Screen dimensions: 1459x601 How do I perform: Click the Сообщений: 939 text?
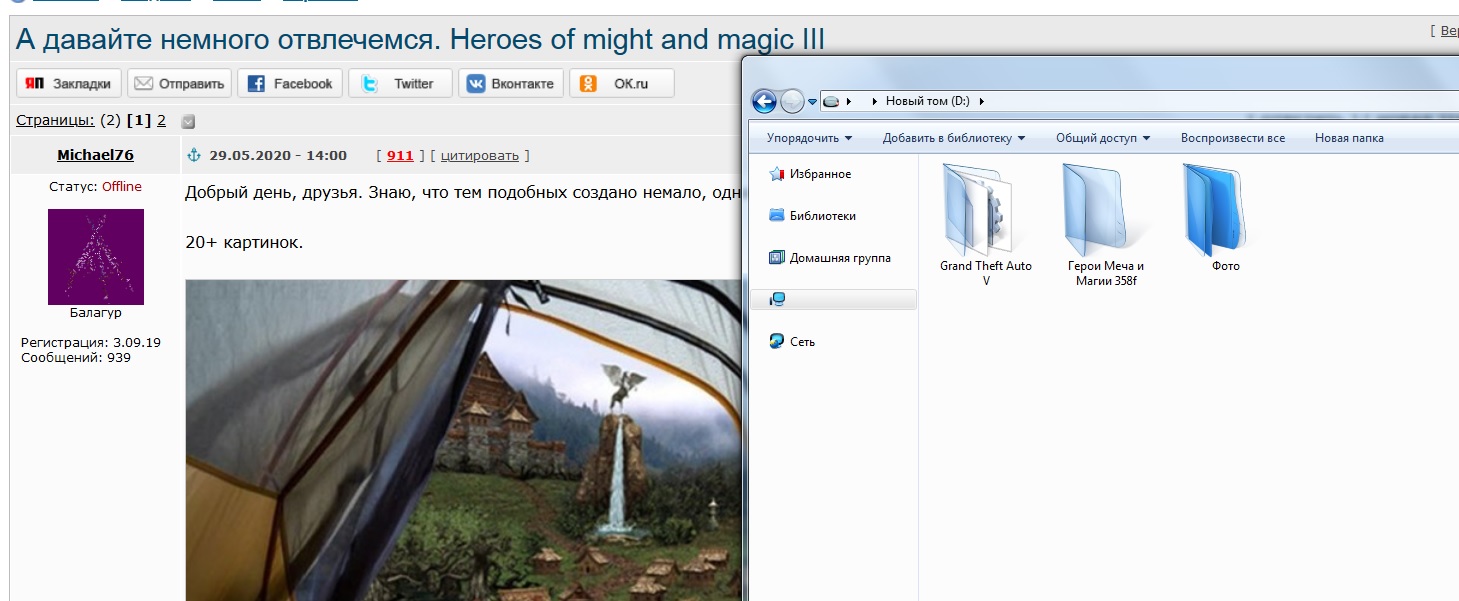[x=76, y=357]
